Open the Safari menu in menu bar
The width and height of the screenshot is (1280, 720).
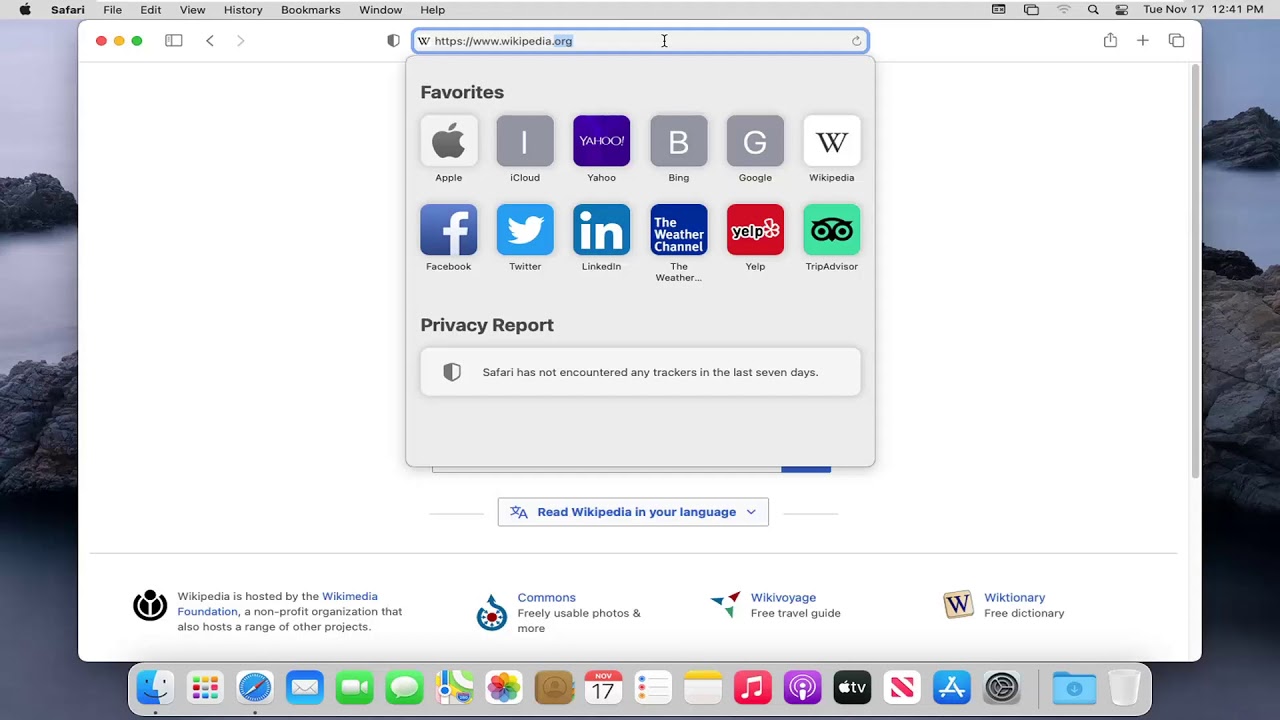coord(68,10)
